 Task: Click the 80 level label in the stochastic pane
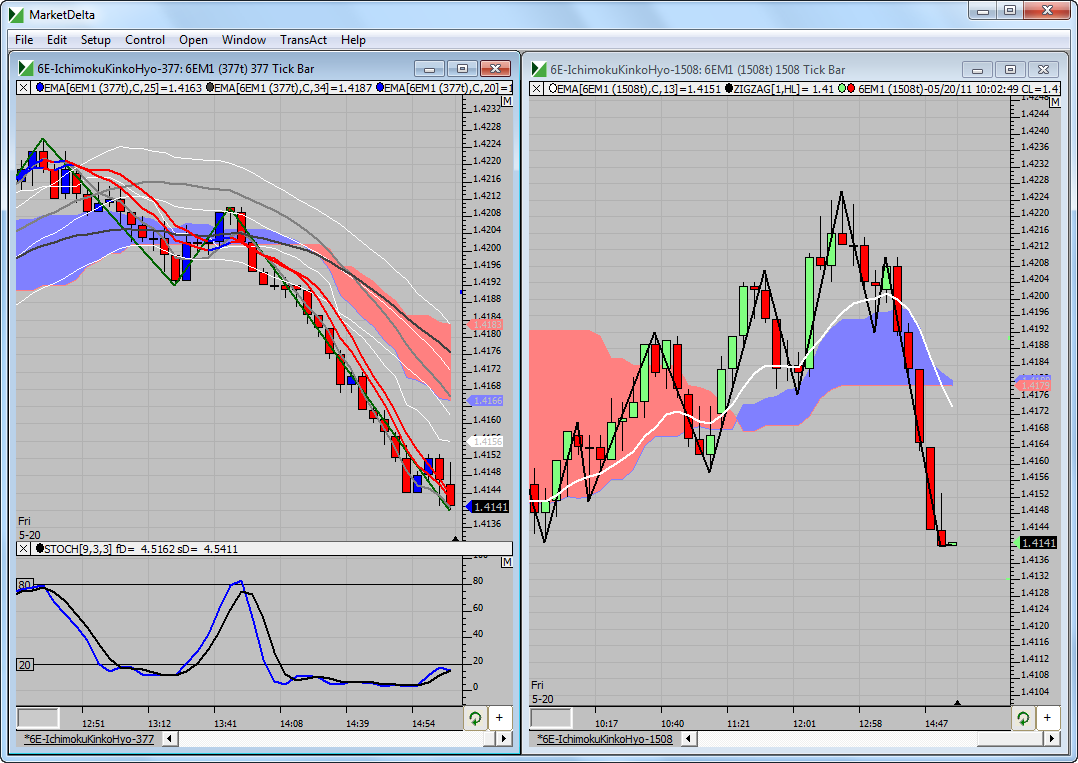pyautogui.click(x=25, y=585)
